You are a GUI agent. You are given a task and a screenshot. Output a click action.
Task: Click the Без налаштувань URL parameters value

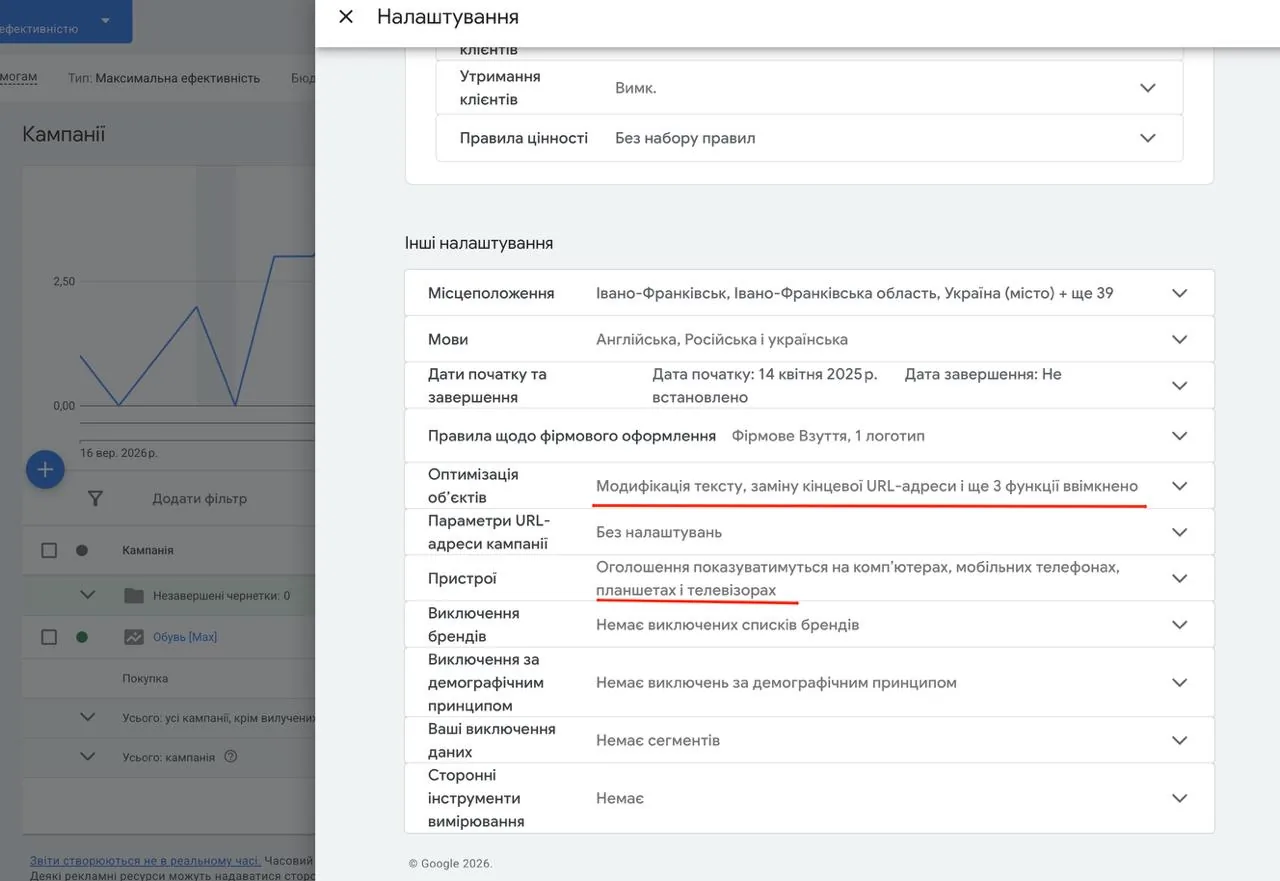pyautogui.click(x=659, y=532)
